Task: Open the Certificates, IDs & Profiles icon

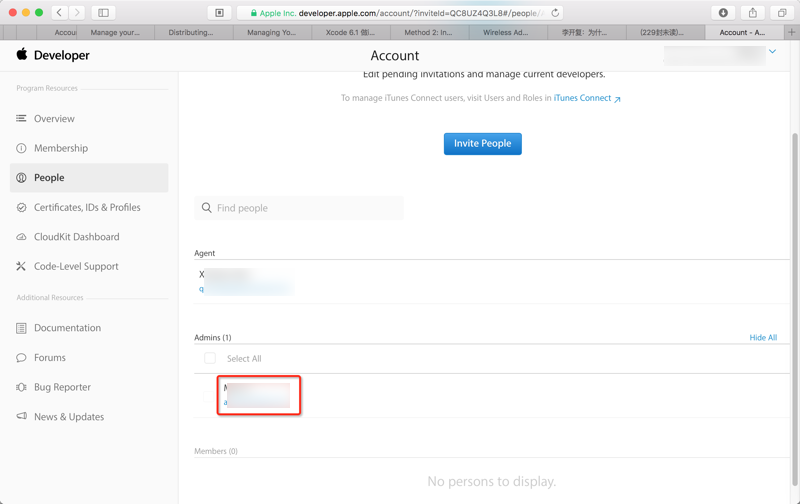Action: tap(21, 208)
